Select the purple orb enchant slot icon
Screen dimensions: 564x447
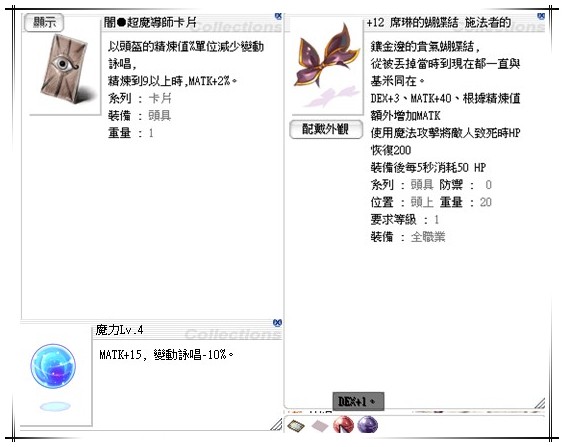point(368,425)
